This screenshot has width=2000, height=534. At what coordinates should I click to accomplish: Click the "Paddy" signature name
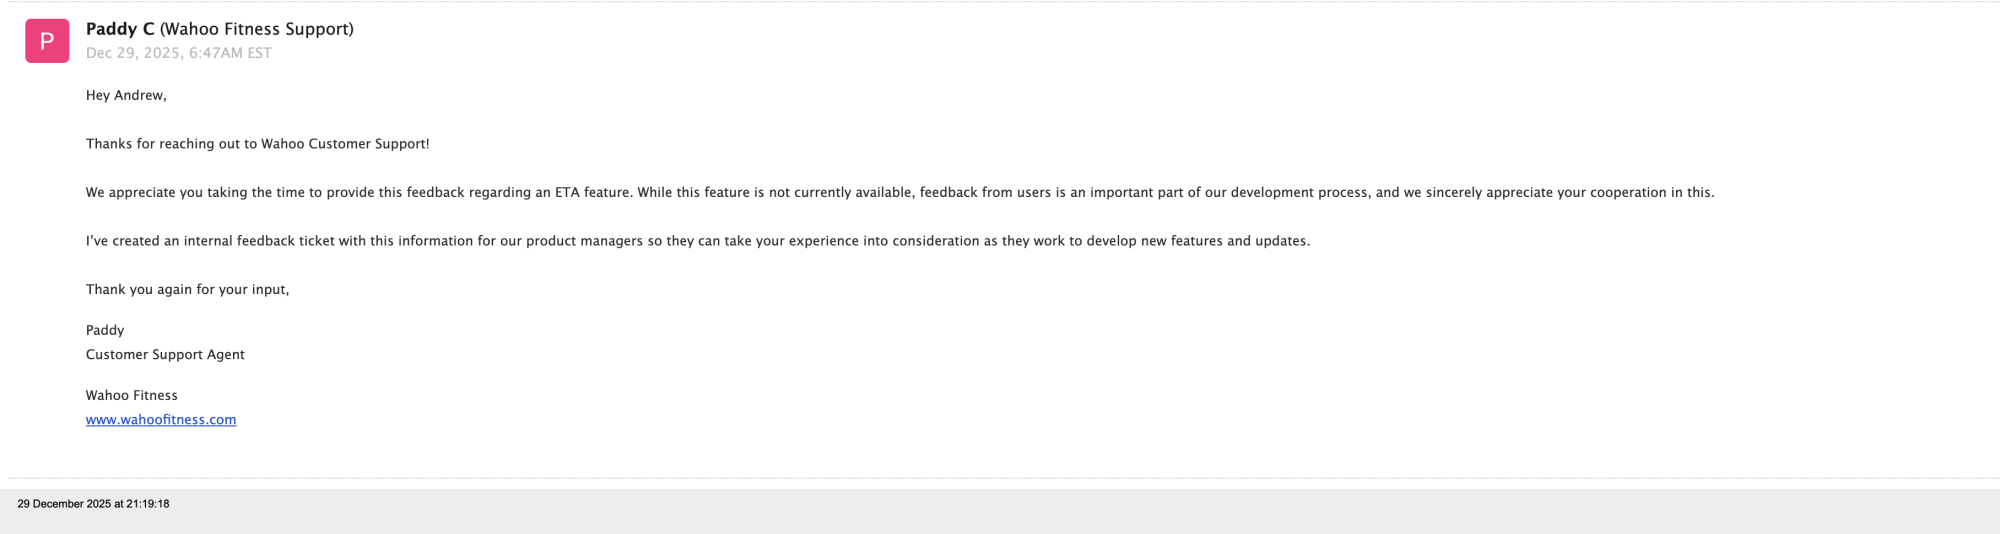tap(105, 330)
